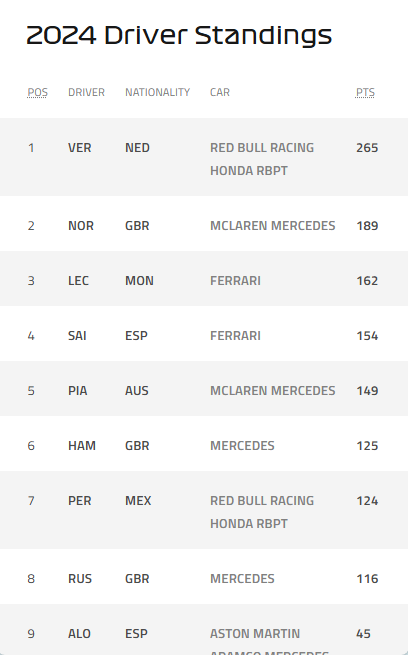The height and width of the screenshot is (655, 408).
Task: Click driver HAM in sixth position
Action: pyautogui.click(x=82, y=446)
